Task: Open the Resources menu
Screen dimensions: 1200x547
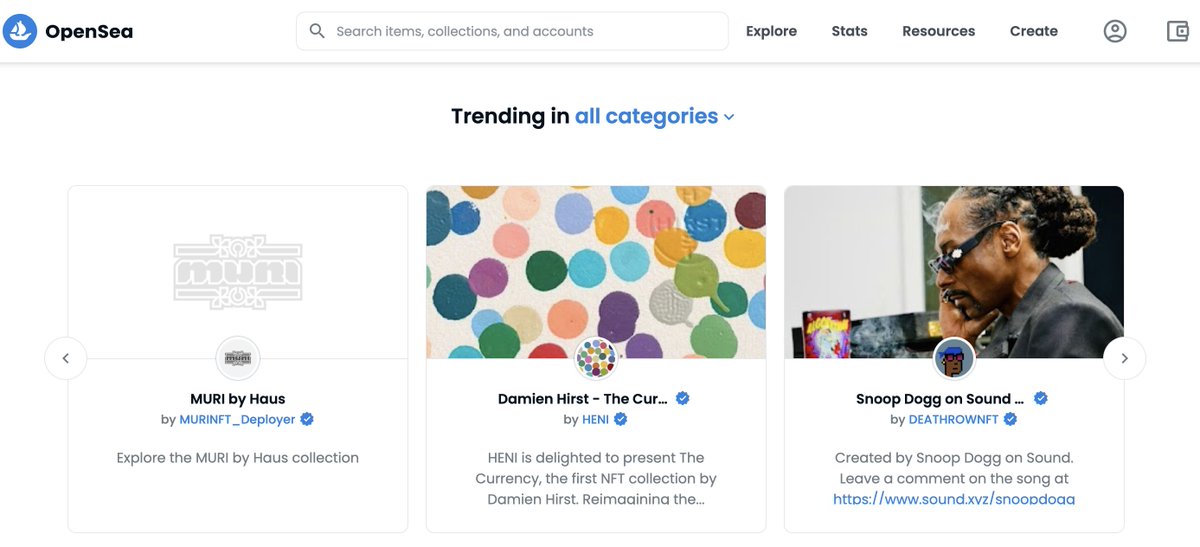Action: (938, 31)
